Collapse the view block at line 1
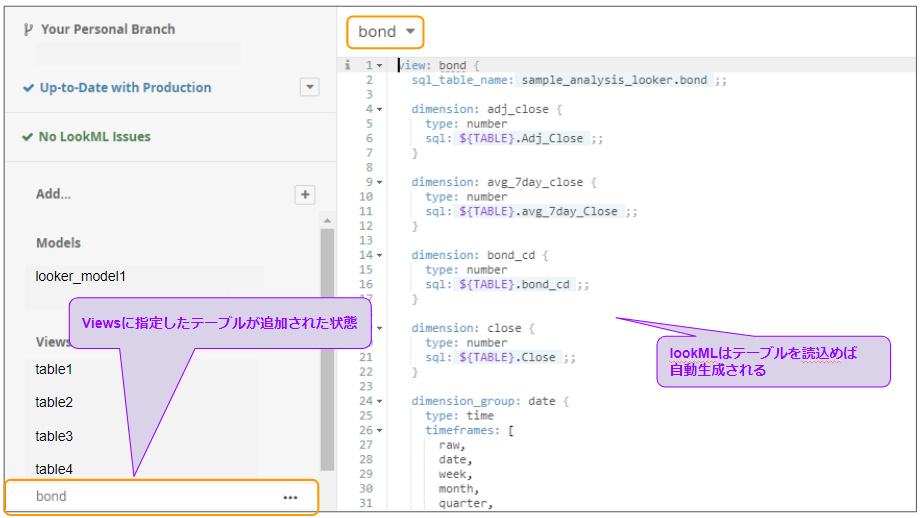This screenshot has height=518, width=922. tap(380, 65)
